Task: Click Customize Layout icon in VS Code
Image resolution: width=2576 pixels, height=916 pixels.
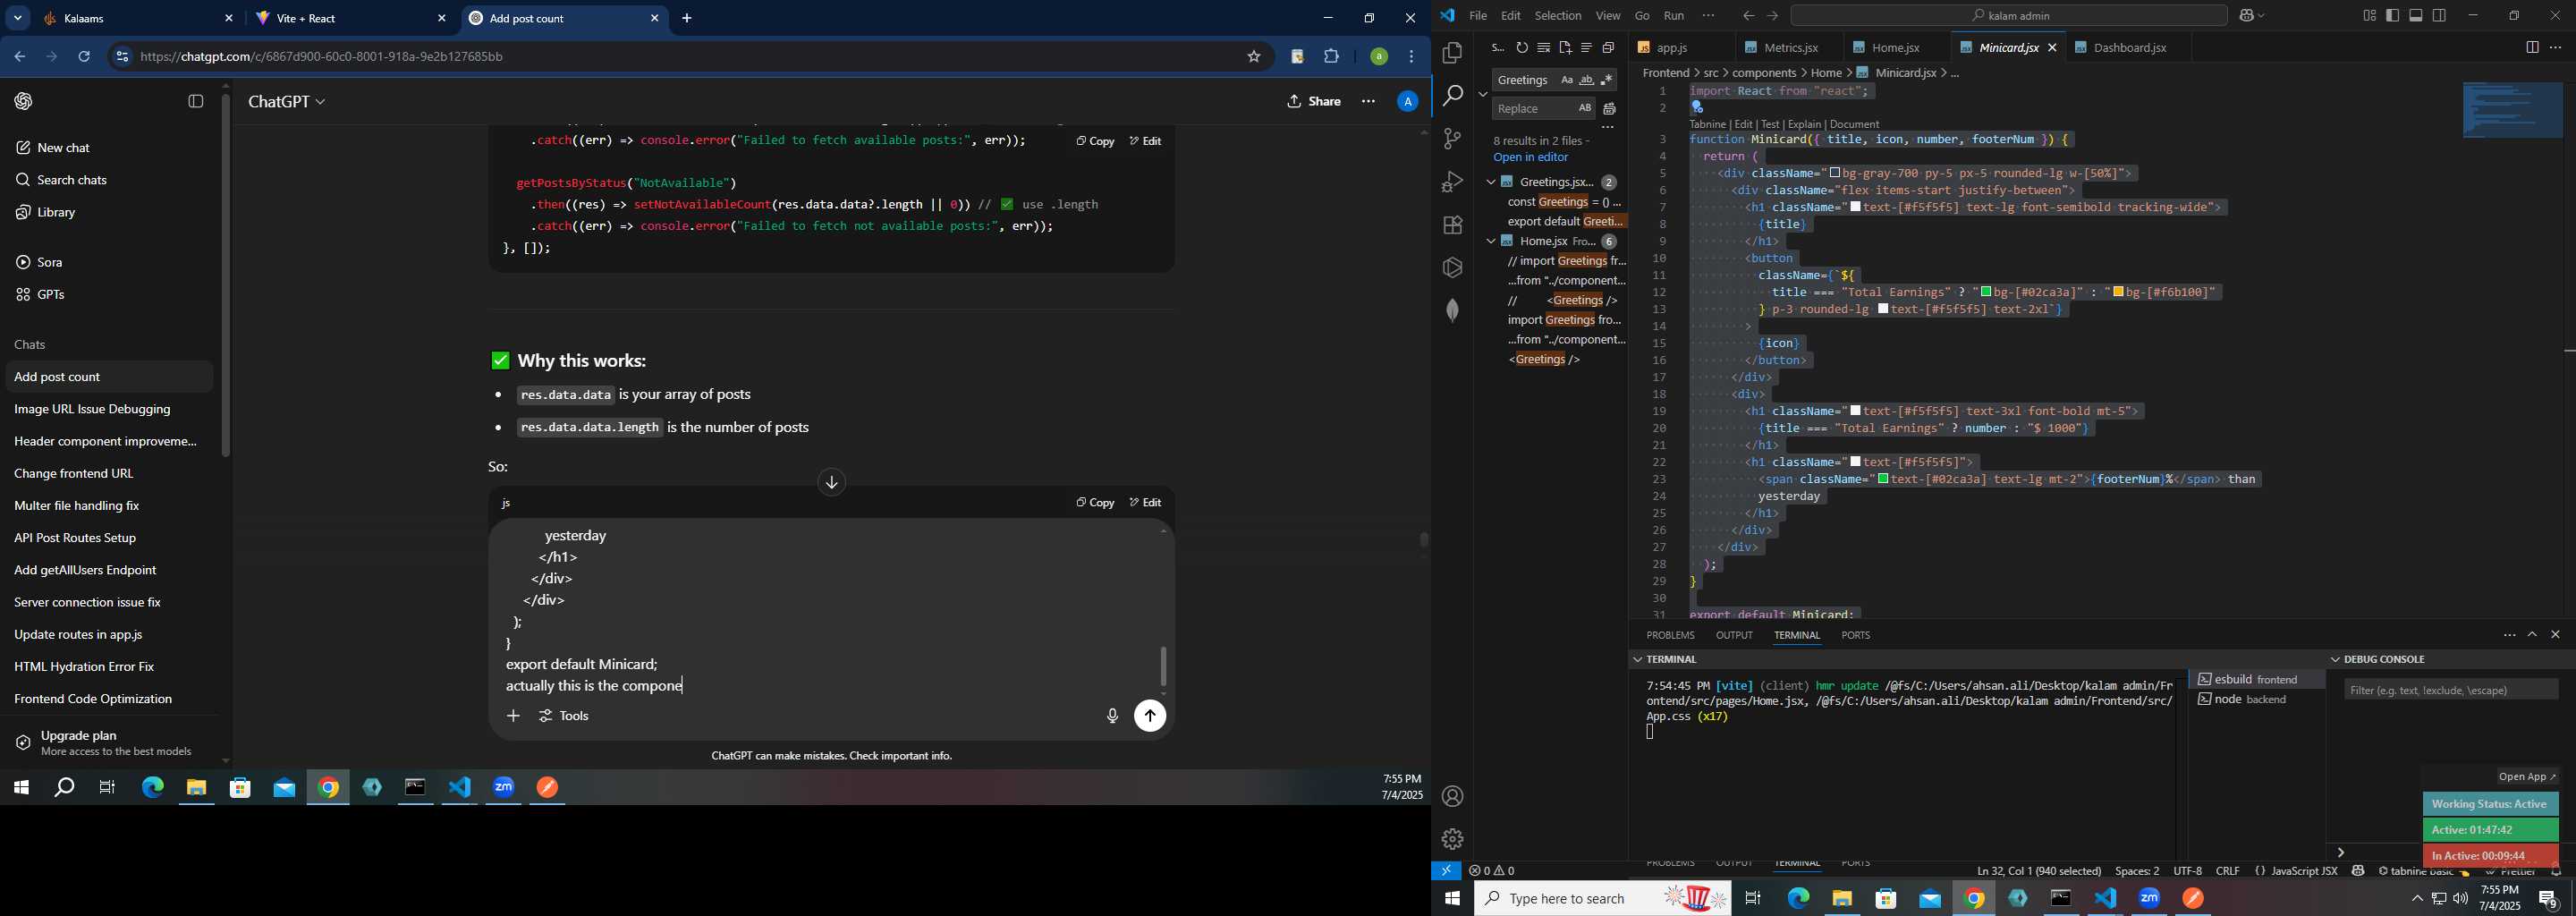Action: [2369, 15]
